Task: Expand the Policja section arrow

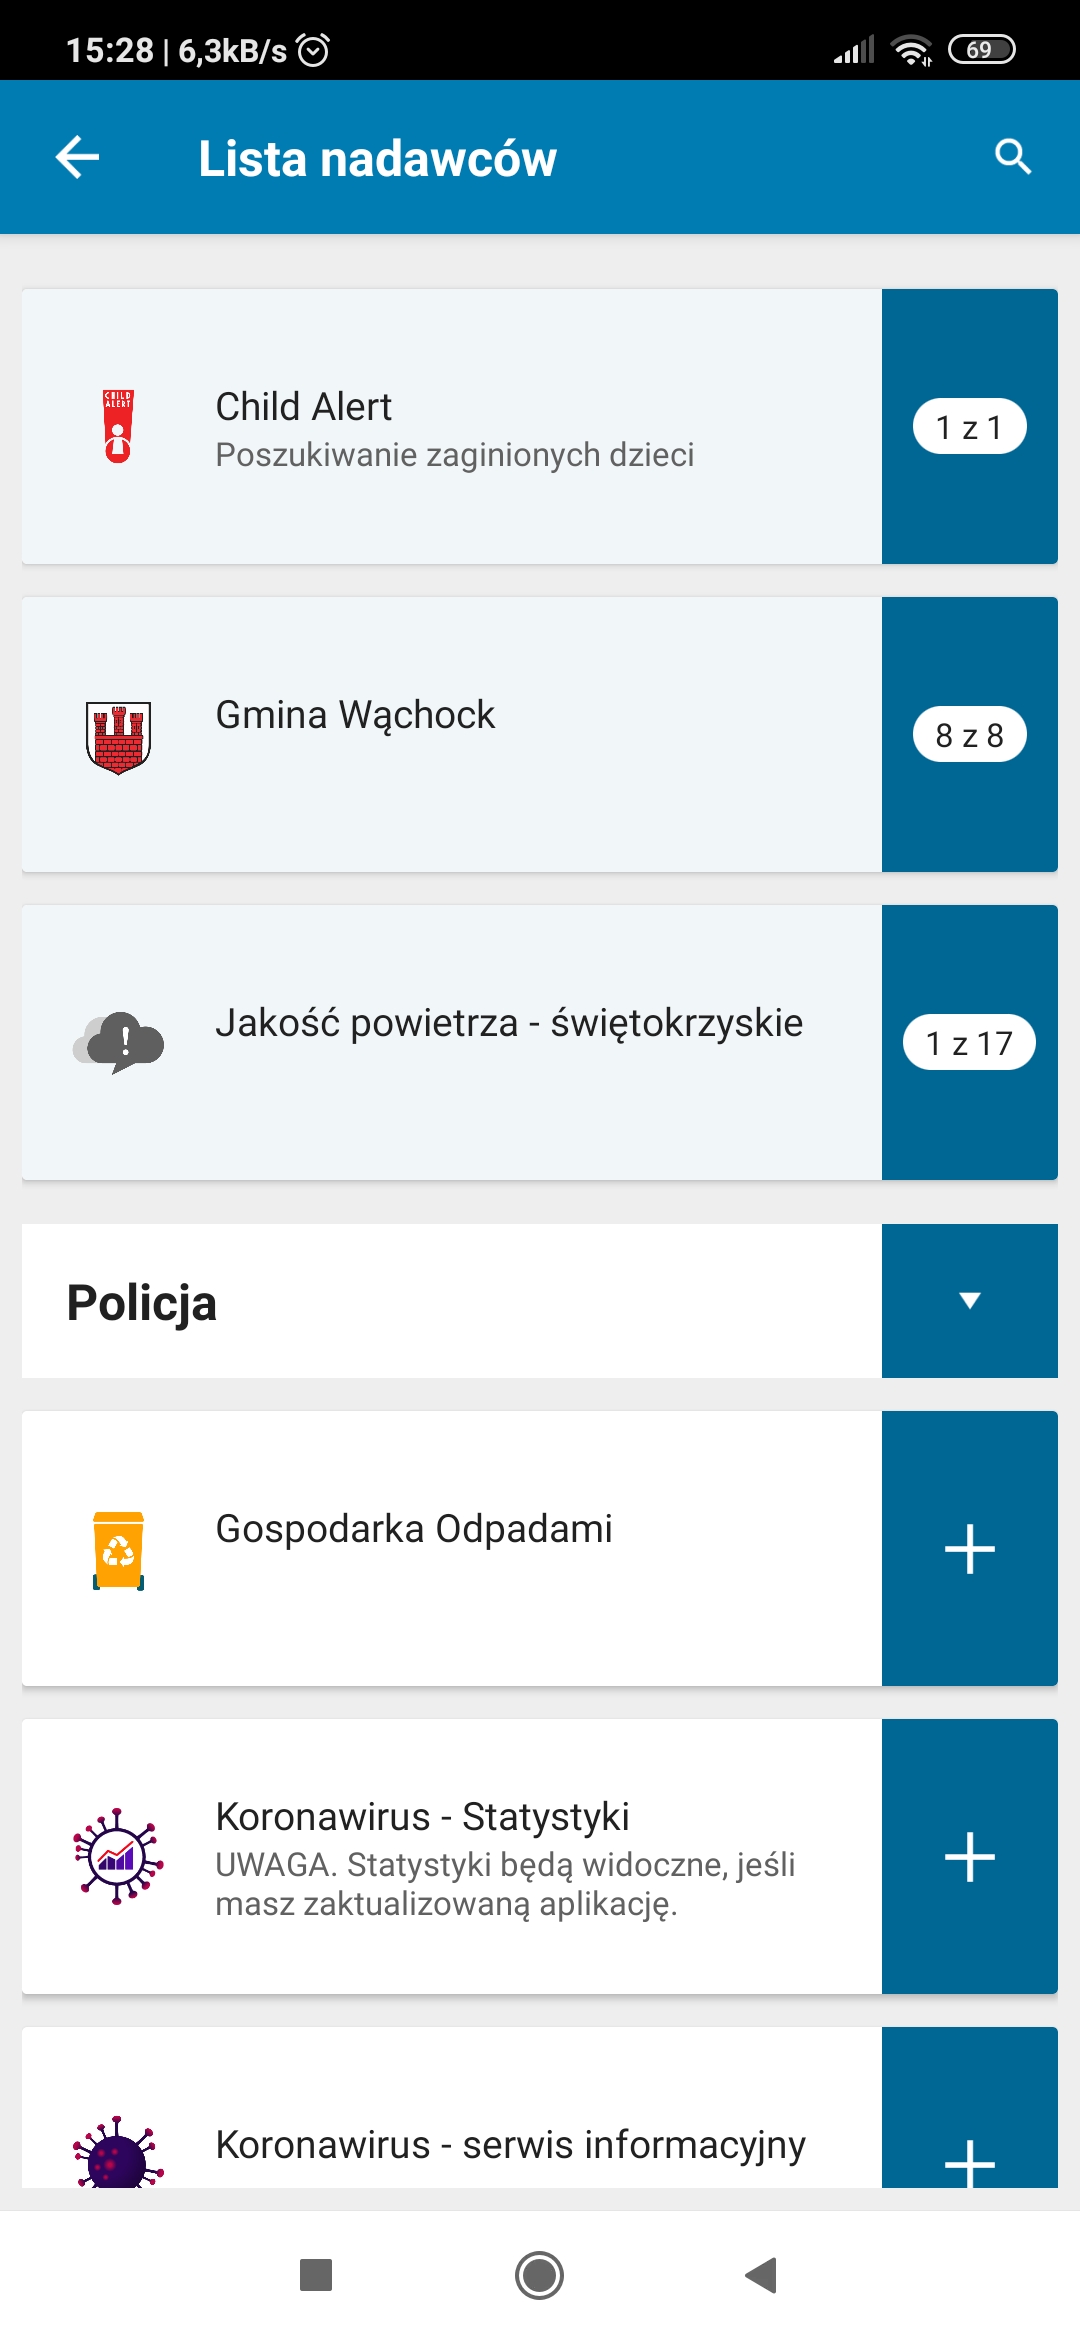Action: pyautogui.click(x=969, y=1301)
